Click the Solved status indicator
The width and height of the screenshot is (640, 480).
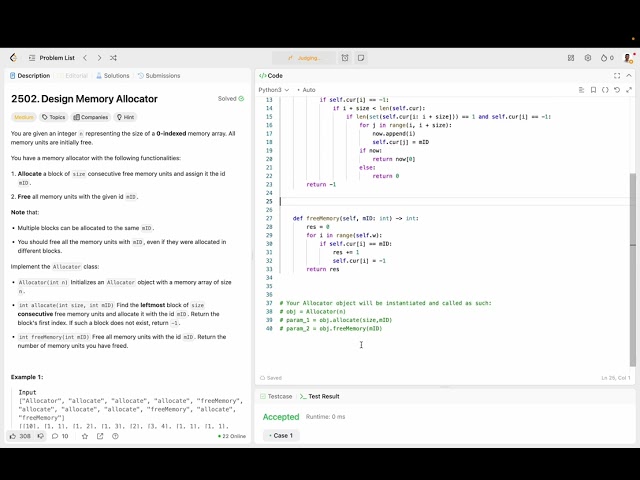[x=231, y=98]
